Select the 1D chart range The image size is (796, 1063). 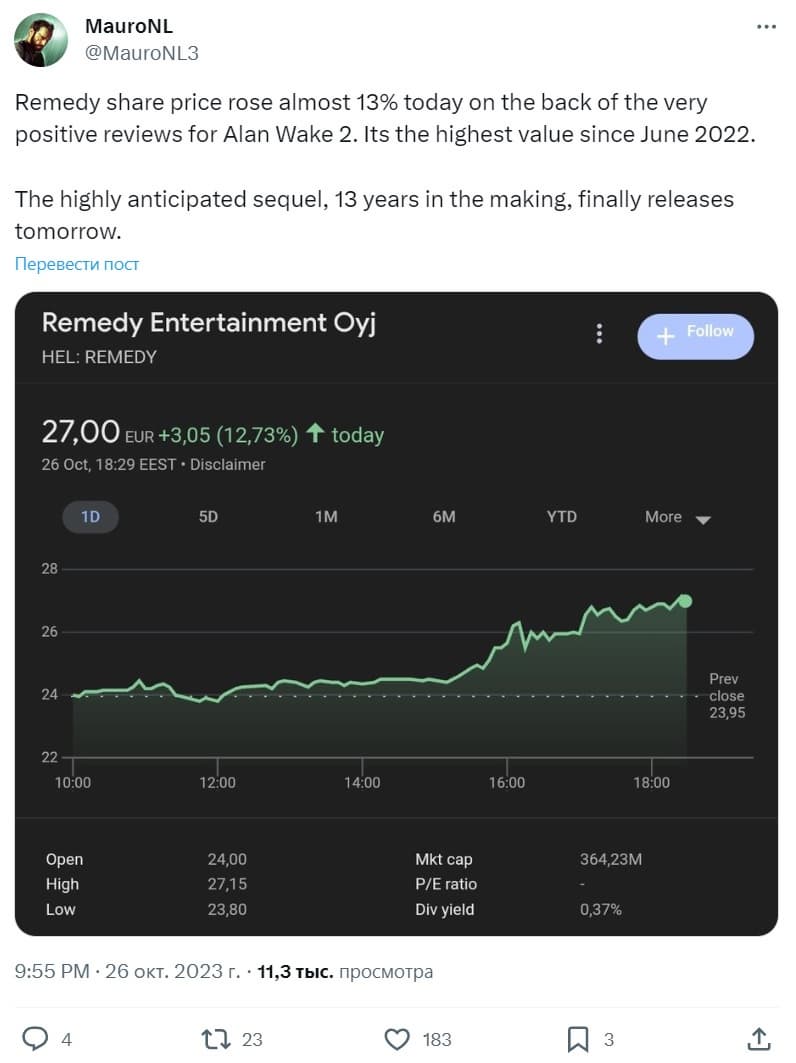coord(90,517)
